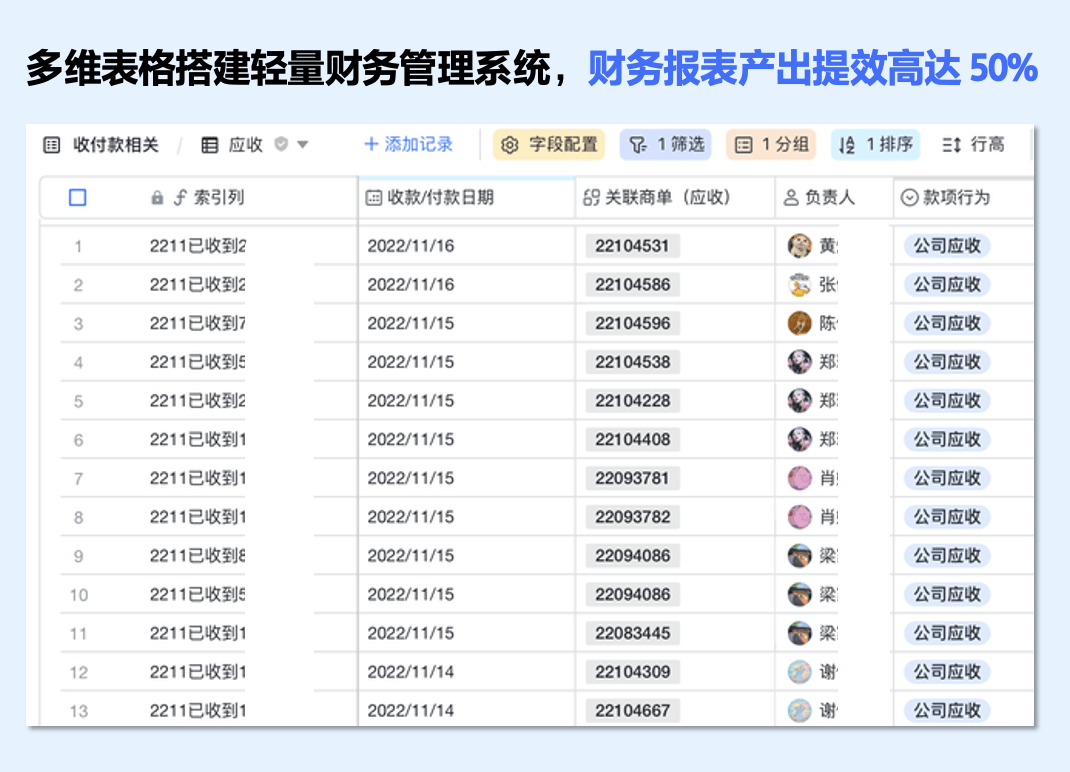Click 添加记录 to add a record
The image size is (1070, 772).
tap(408, 145)
